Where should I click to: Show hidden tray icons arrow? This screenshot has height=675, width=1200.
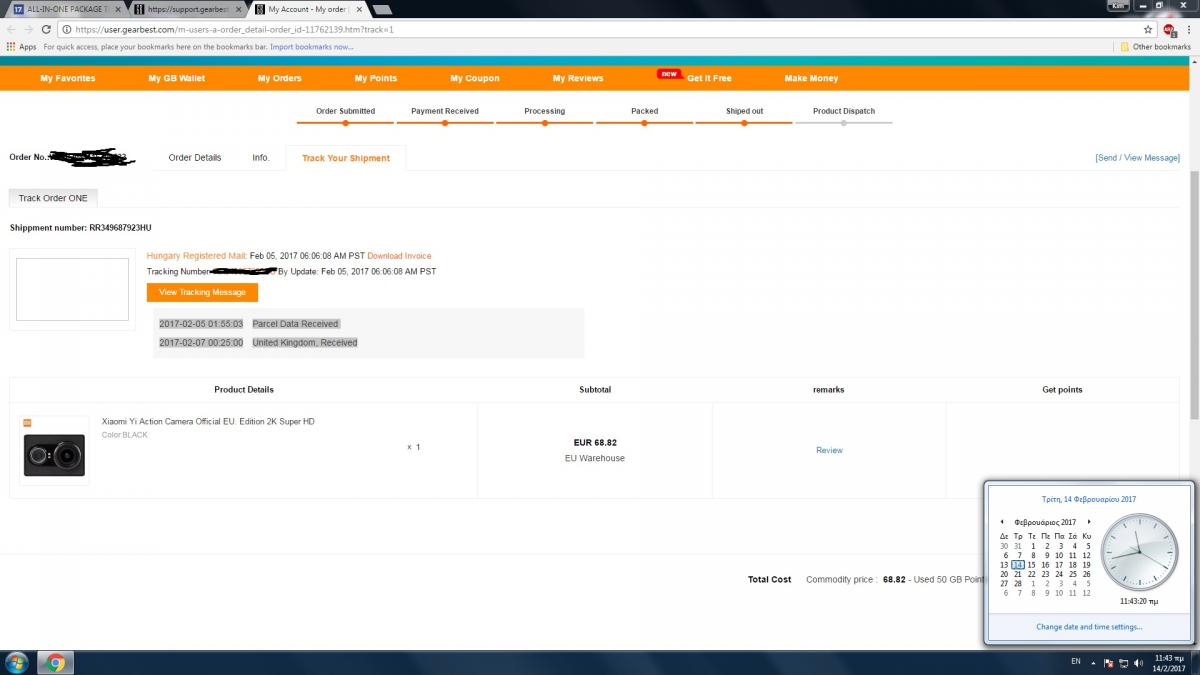tap(1093, 662)
